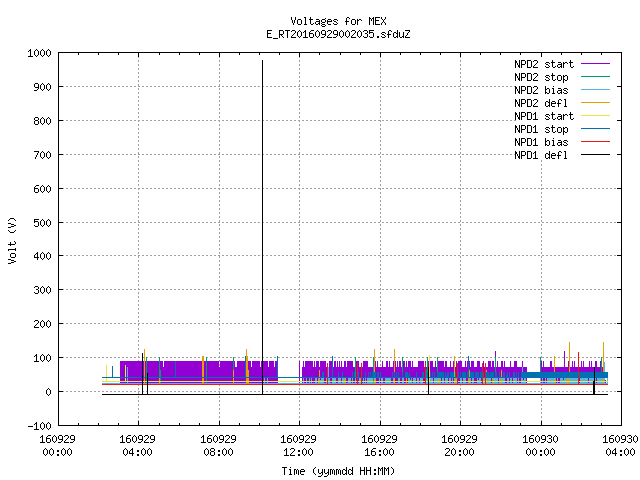640x480 pixels.
Task: Click the 160929 00:00 x-axis tick label
Action: coord(57,446)
